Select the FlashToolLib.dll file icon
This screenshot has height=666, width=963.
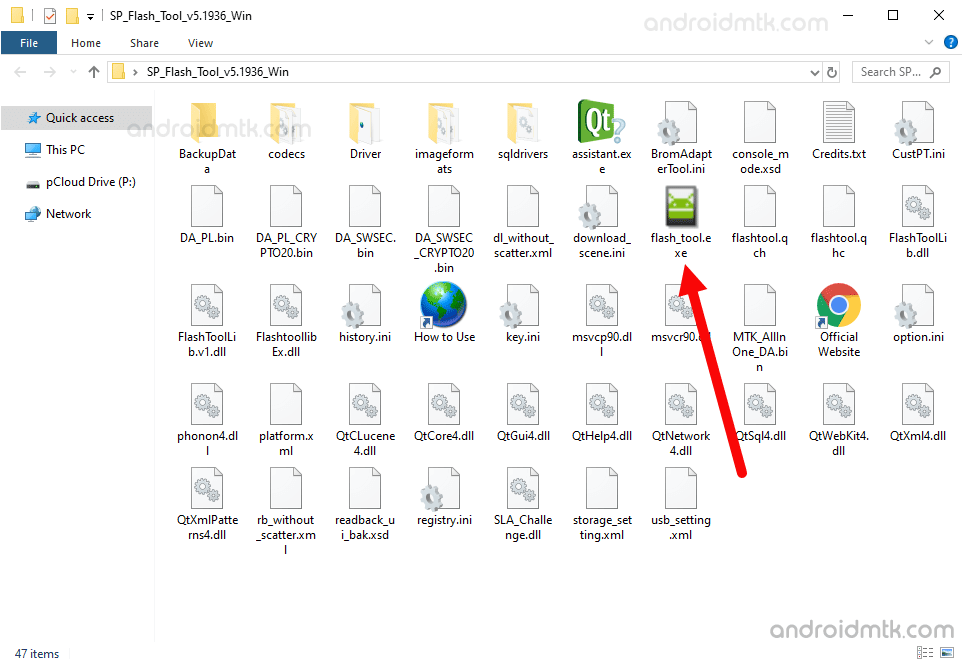(918, 206)
